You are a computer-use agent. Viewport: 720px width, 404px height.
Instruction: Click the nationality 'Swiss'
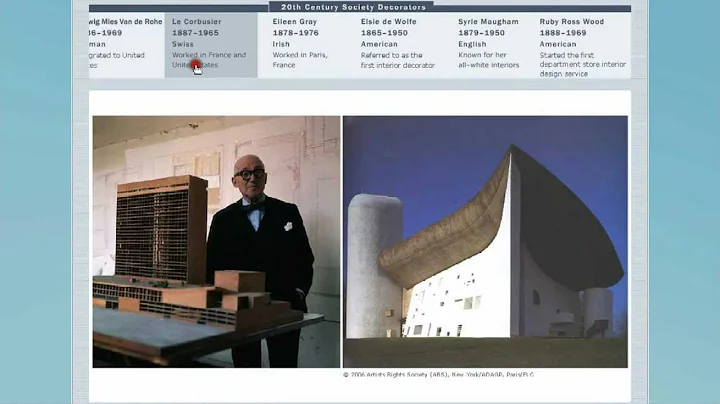[x=183, y=44]
